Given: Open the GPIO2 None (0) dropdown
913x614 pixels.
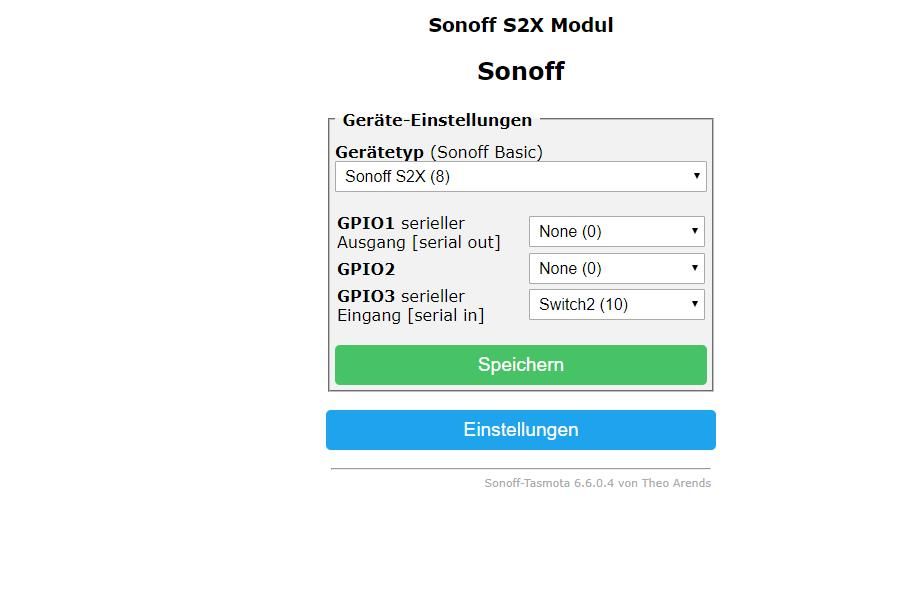Looking at the screenshot, I should click(x=617, y=268).
